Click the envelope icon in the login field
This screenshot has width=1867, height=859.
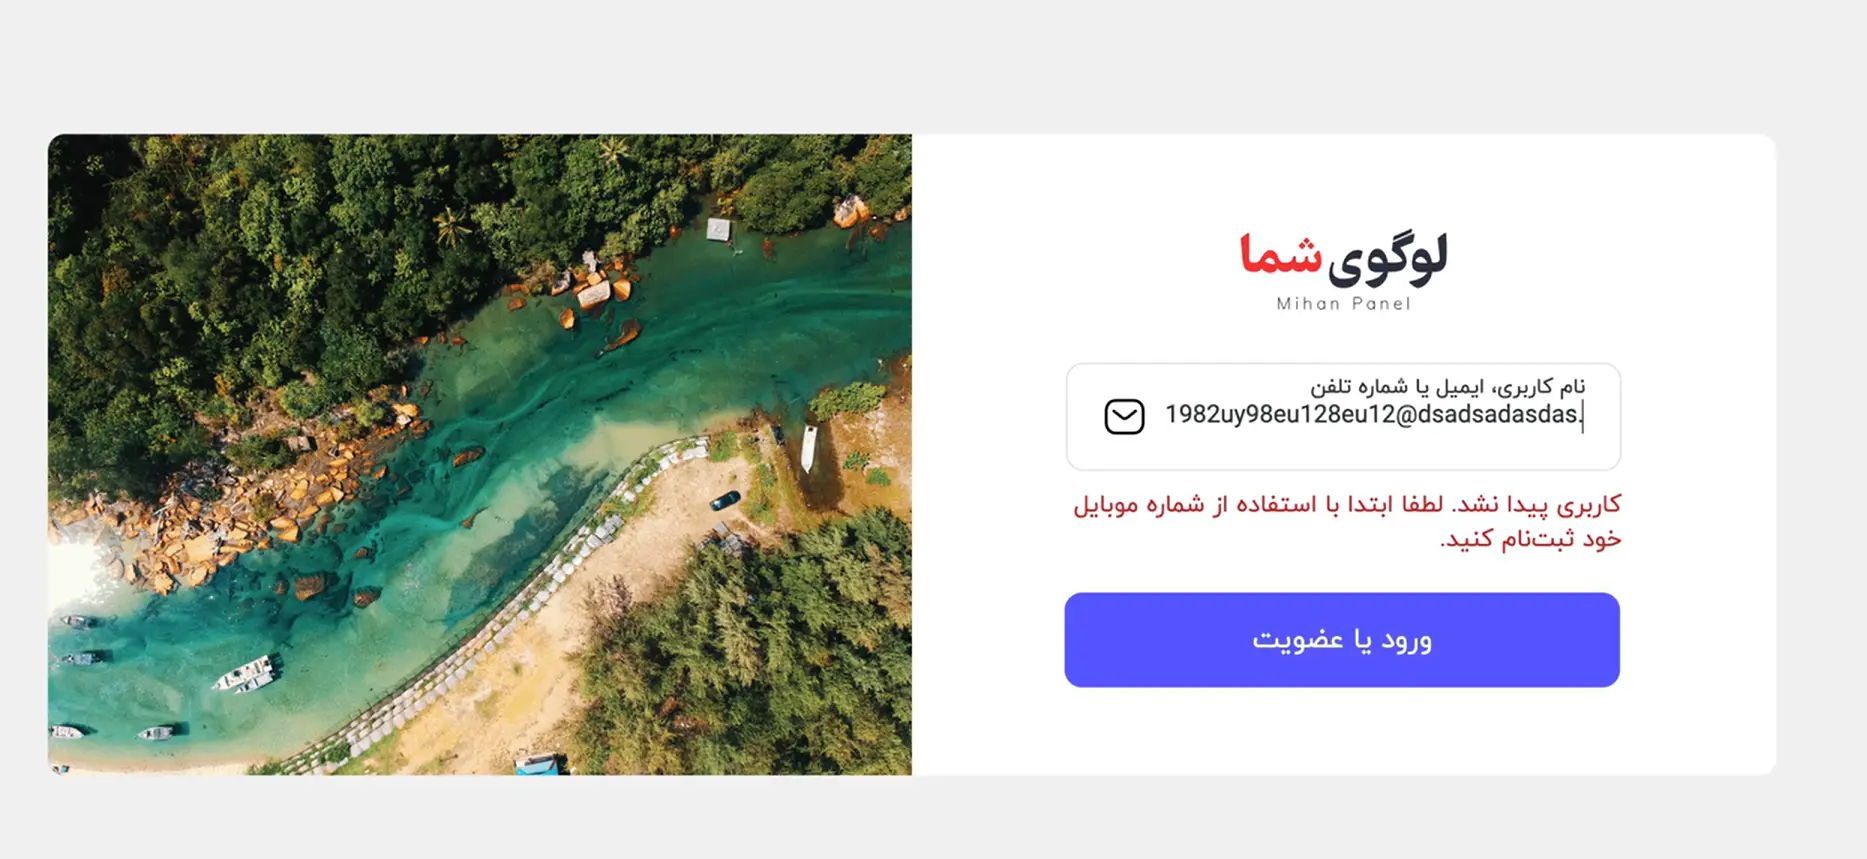coord(1124,416)
